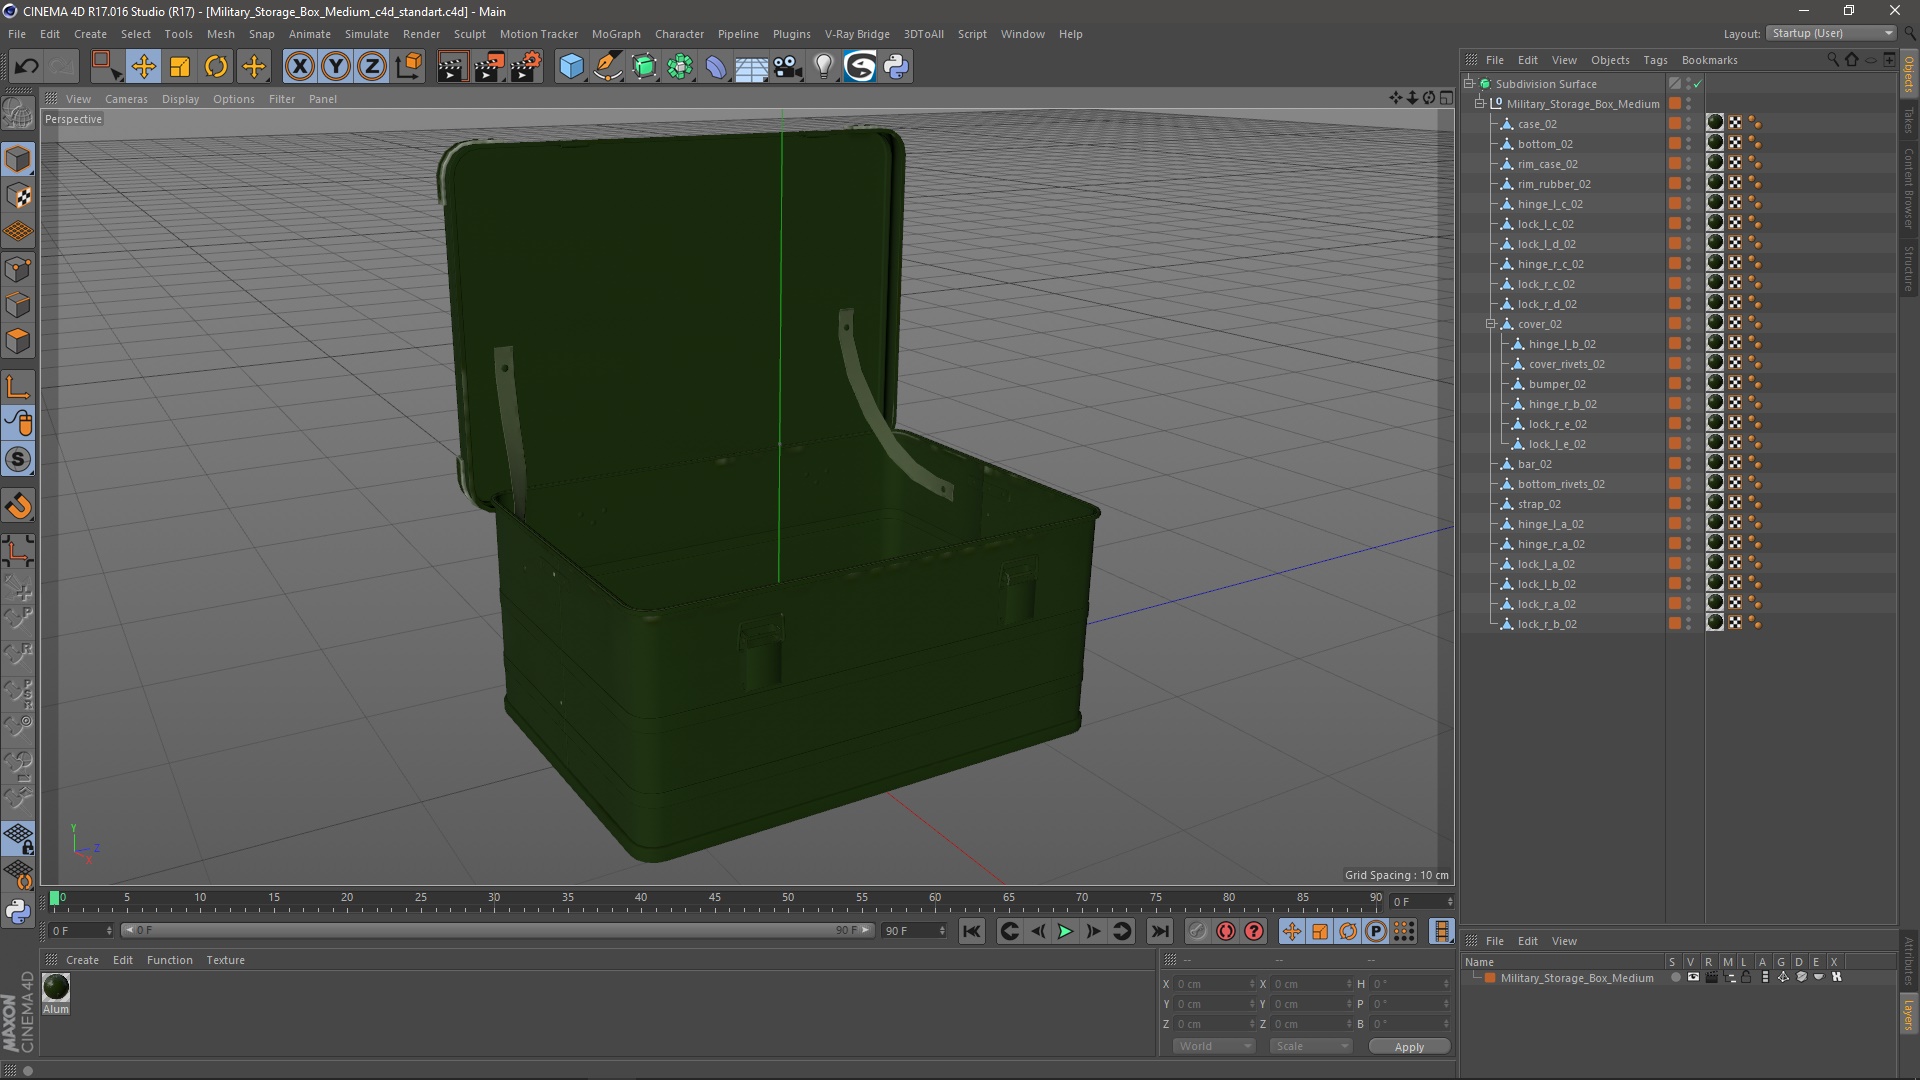This screenshot has width=1920, height=1080.
Task: Open Edit Render Settings
Action: pyautogui.click(x=526, y=67)
